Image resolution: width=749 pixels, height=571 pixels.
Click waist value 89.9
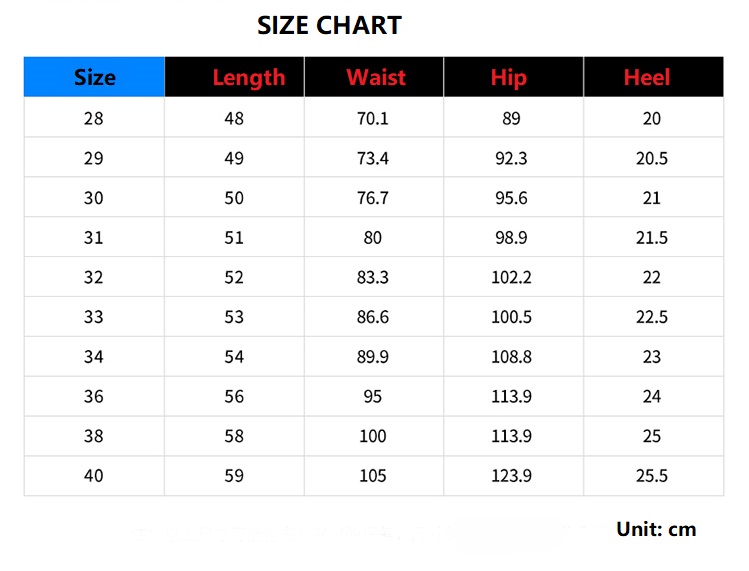point(373,357)
